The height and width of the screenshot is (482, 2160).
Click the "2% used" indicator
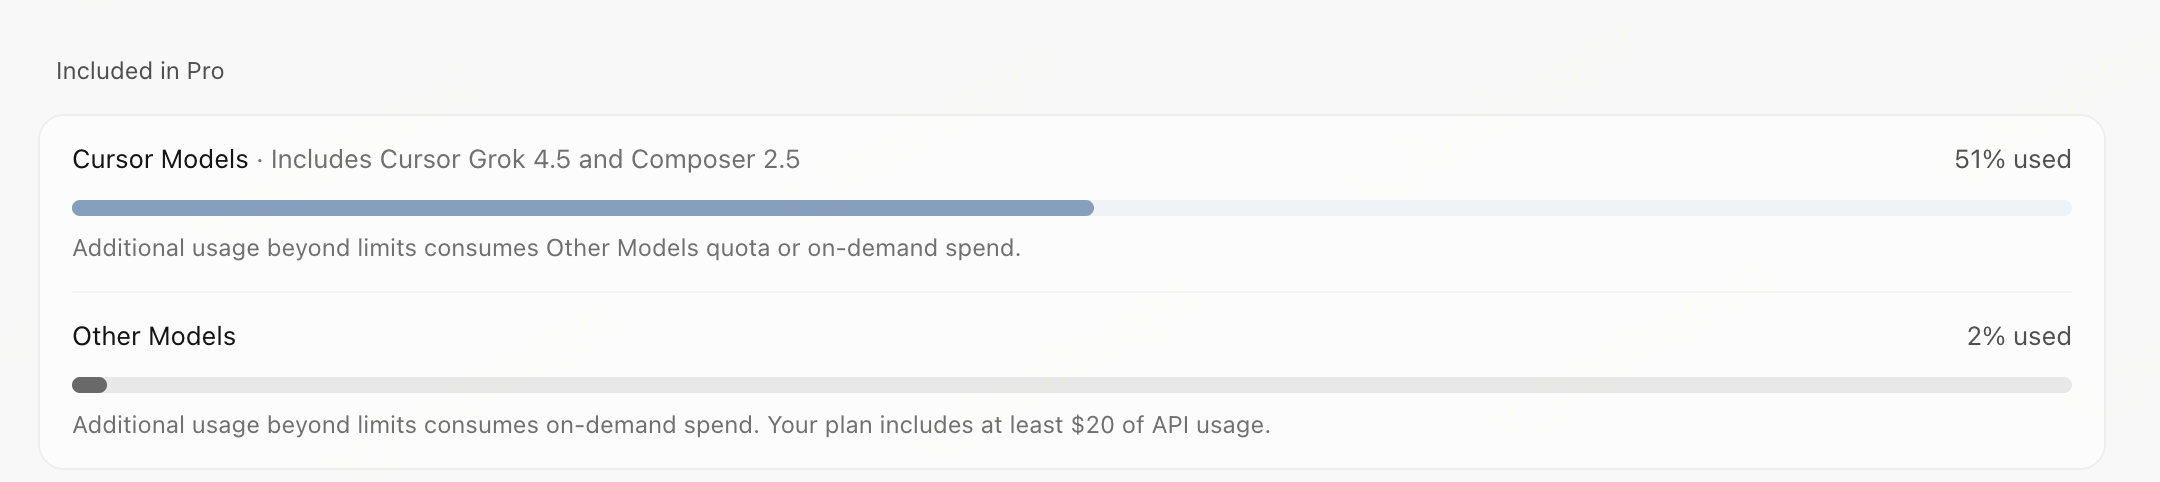coord(2018,336)
